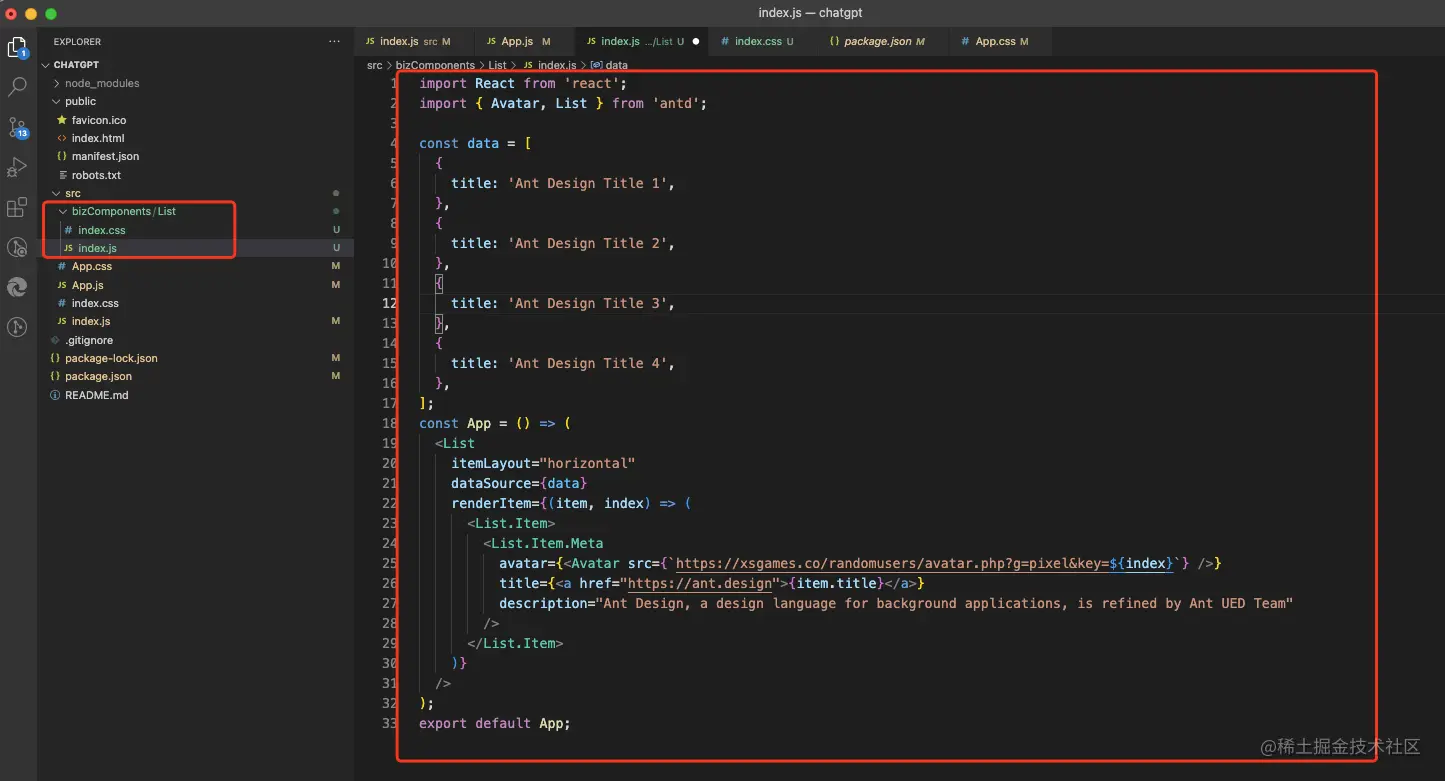Open index.css listed just below App.js

click(95, 303)
